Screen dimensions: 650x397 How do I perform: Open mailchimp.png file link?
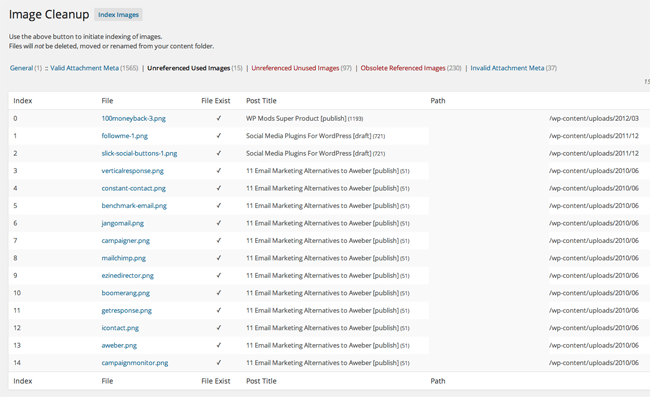(124, 258)
